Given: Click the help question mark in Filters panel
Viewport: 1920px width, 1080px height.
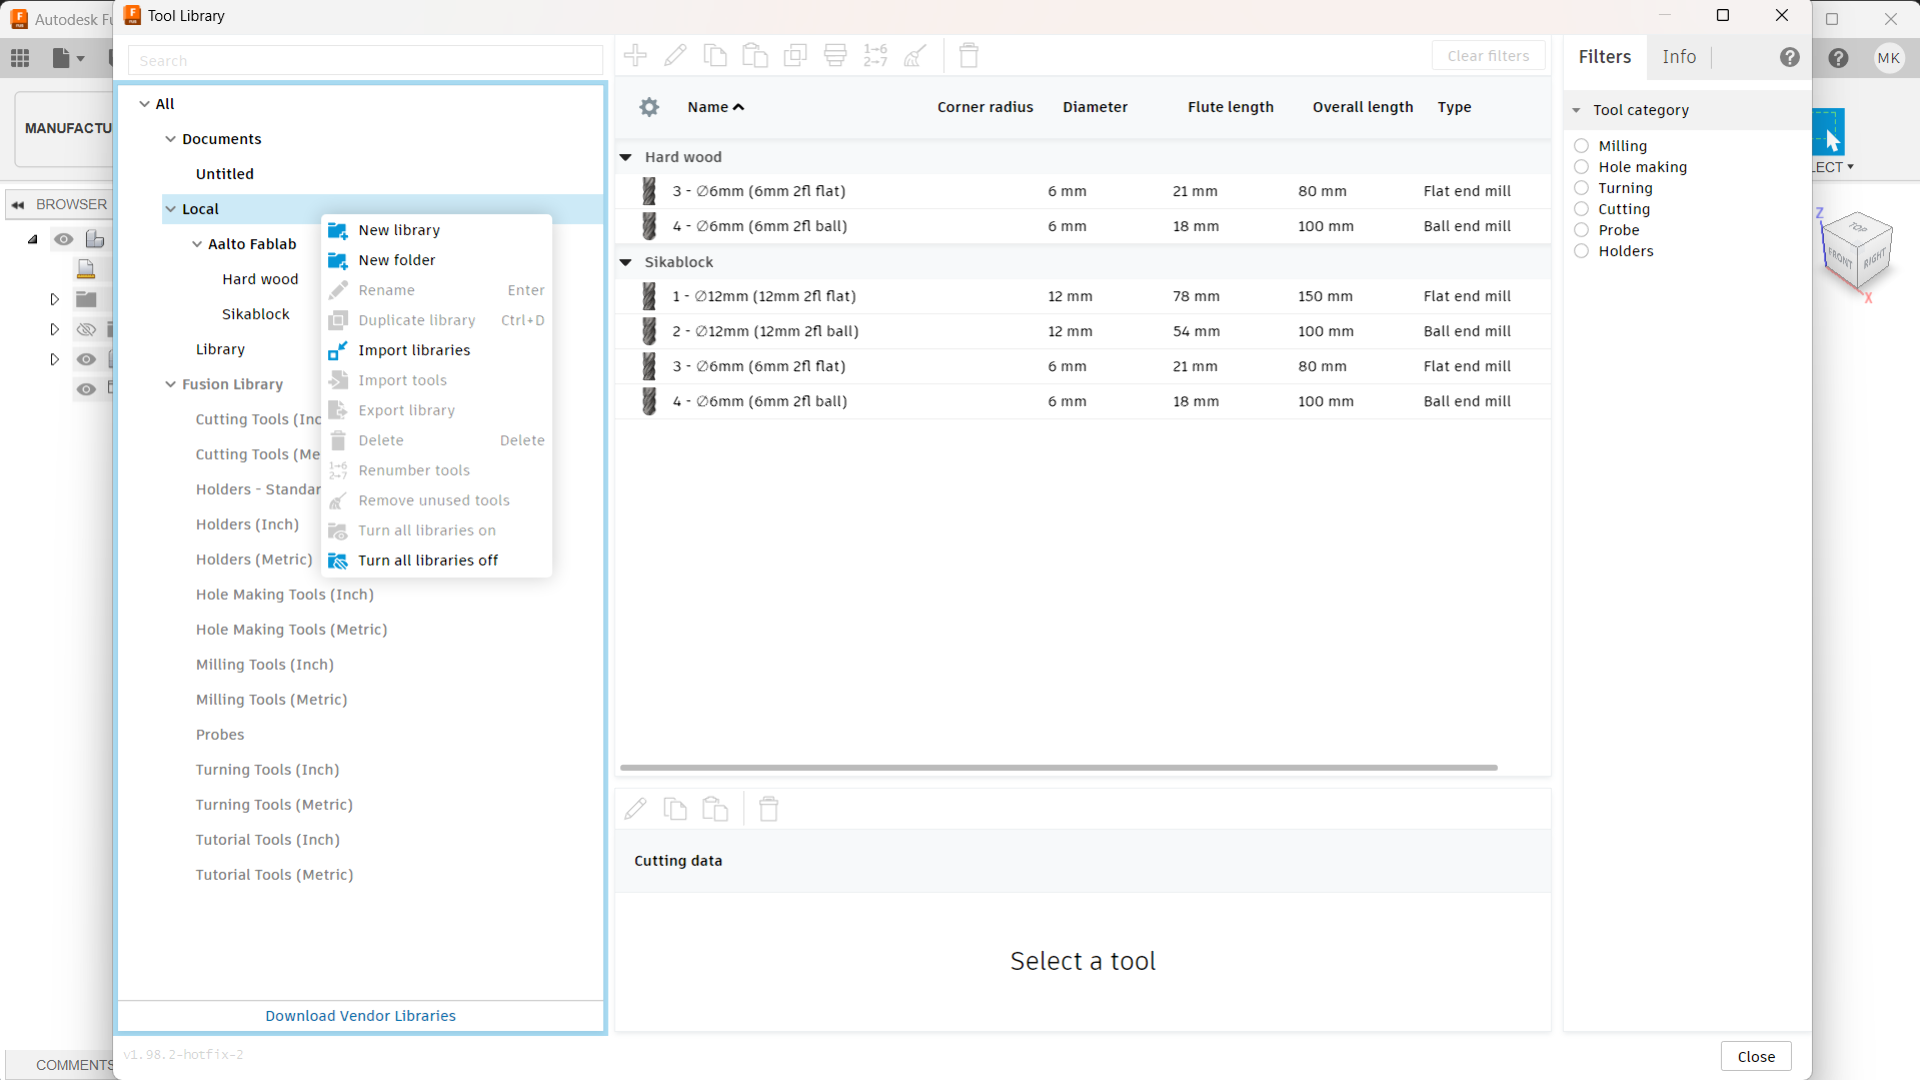Looking at the screenshot, I should point(1789,57).
